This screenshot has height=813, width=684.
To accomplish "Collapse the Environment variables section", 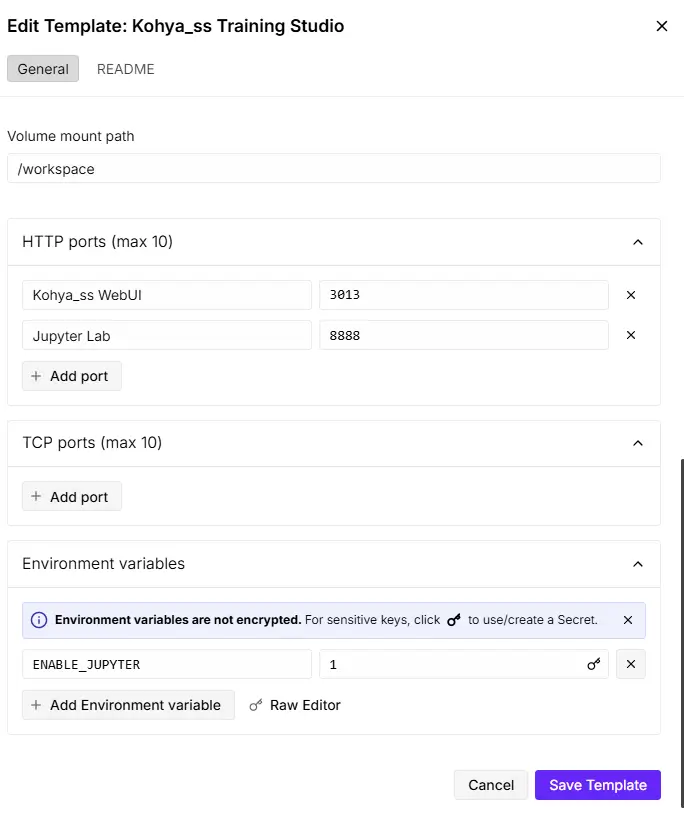I will coord(638,564).
